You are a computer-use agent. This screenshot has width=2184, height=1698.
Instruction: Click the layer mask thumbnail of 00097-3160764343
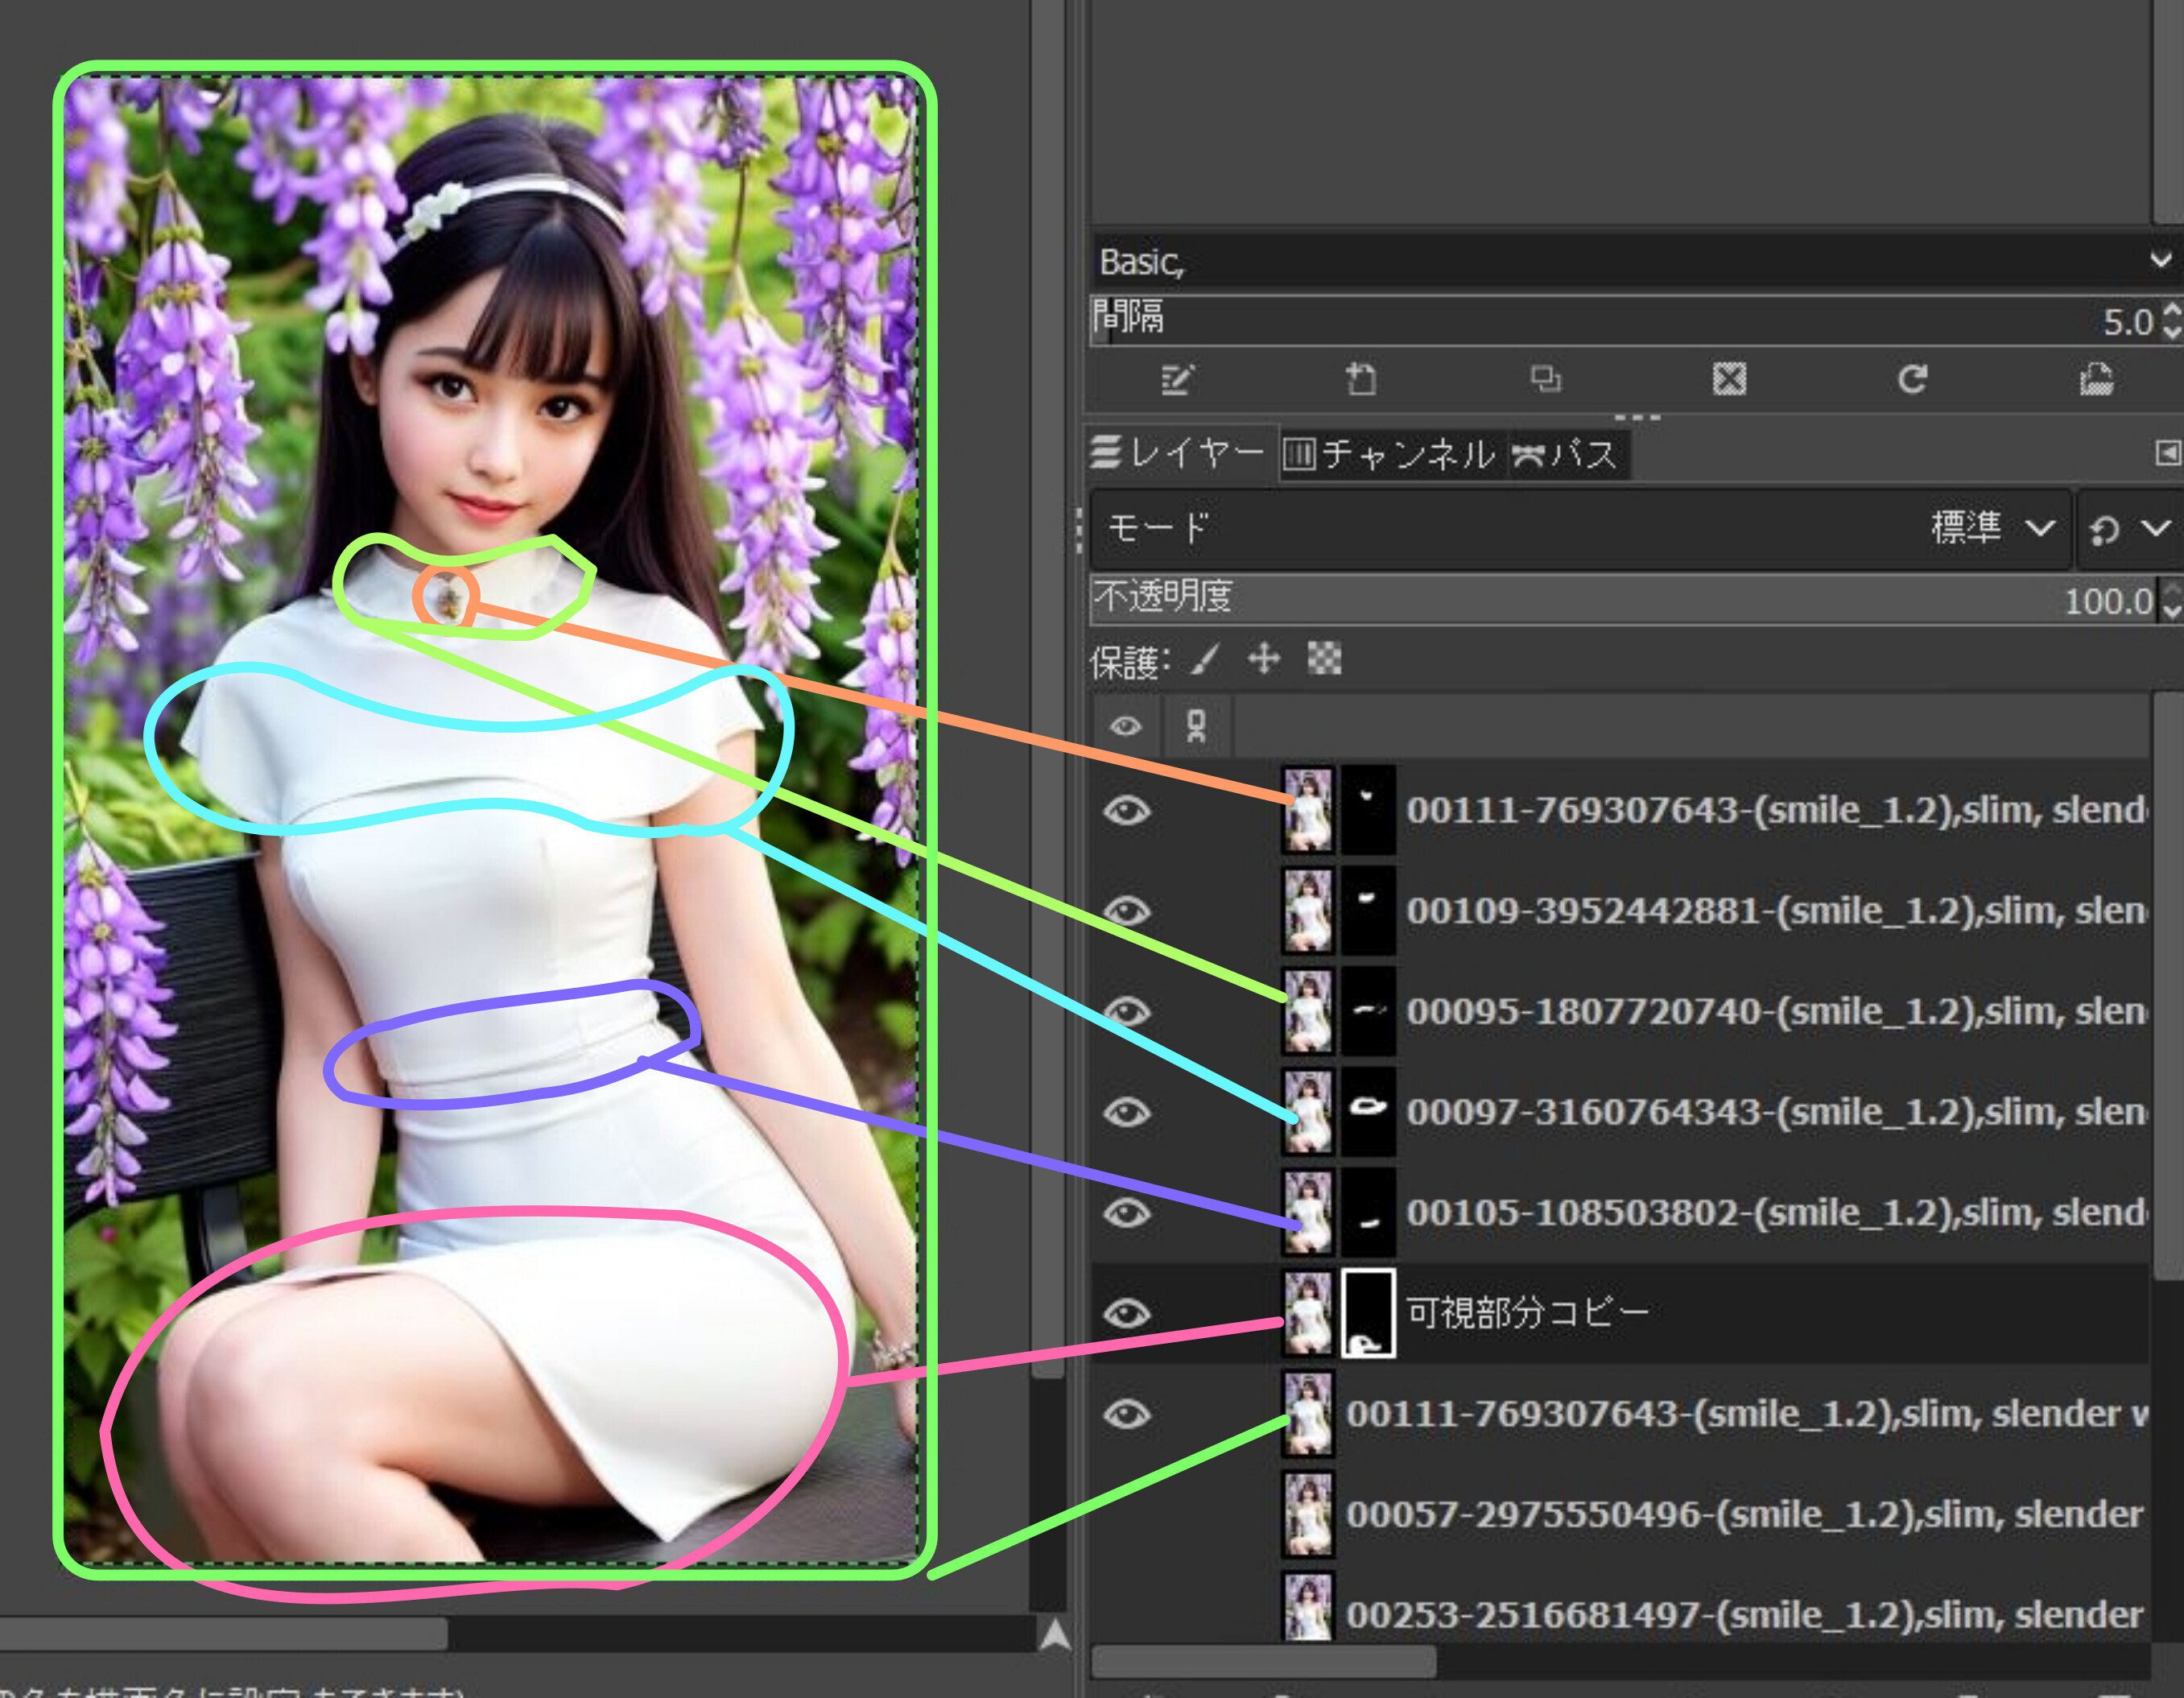click(x=1368, y=1111)
